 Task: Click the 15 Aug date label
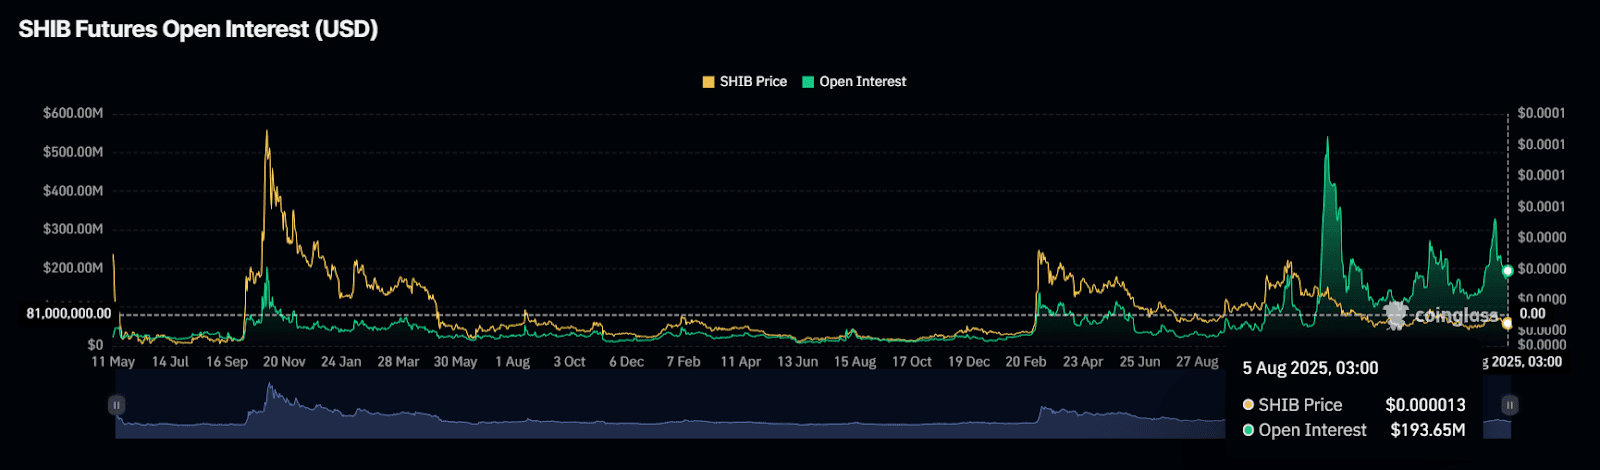click(x=855, y=362)
